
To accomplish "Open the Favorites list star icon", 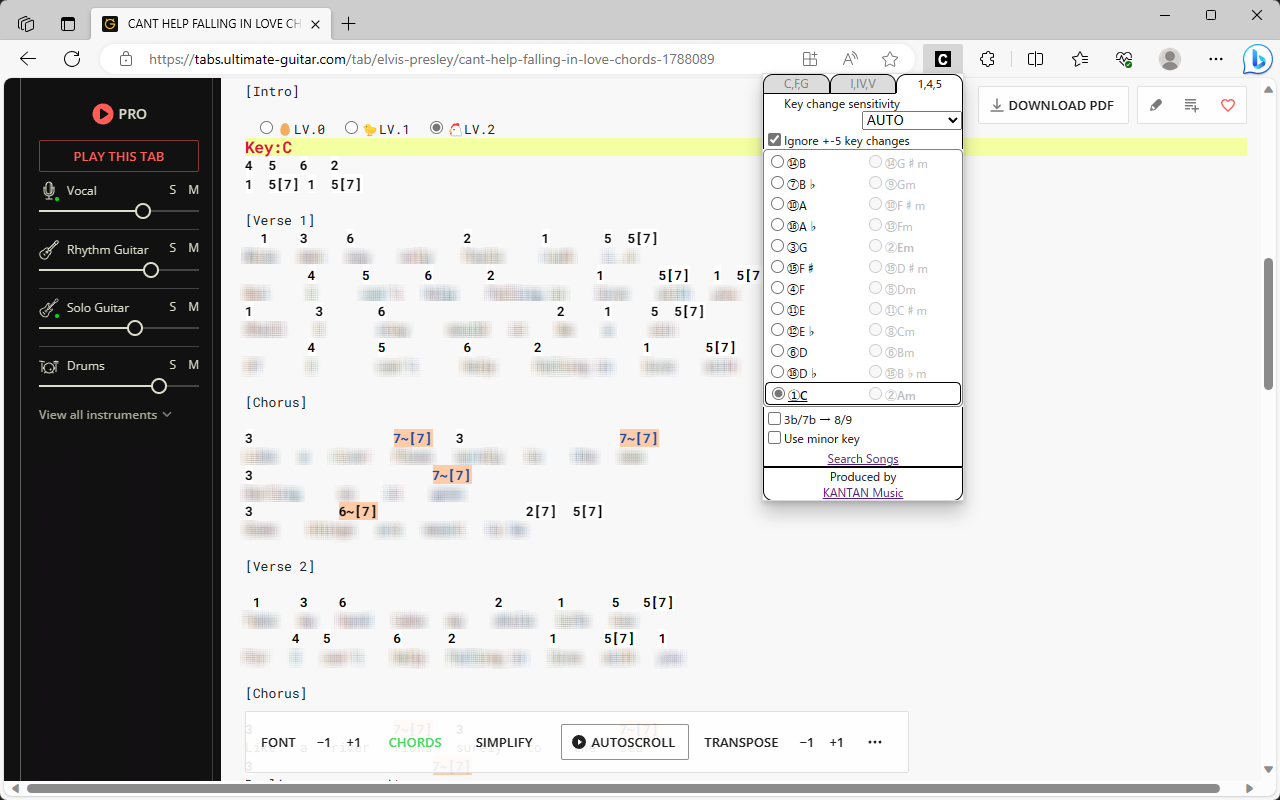I will [x=1080, y=59].
